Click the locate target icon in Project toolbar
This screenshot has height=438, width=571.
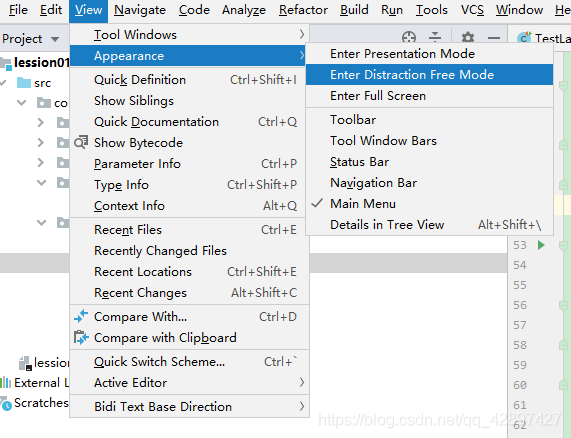pyautogui.click(x=409, y=37)
